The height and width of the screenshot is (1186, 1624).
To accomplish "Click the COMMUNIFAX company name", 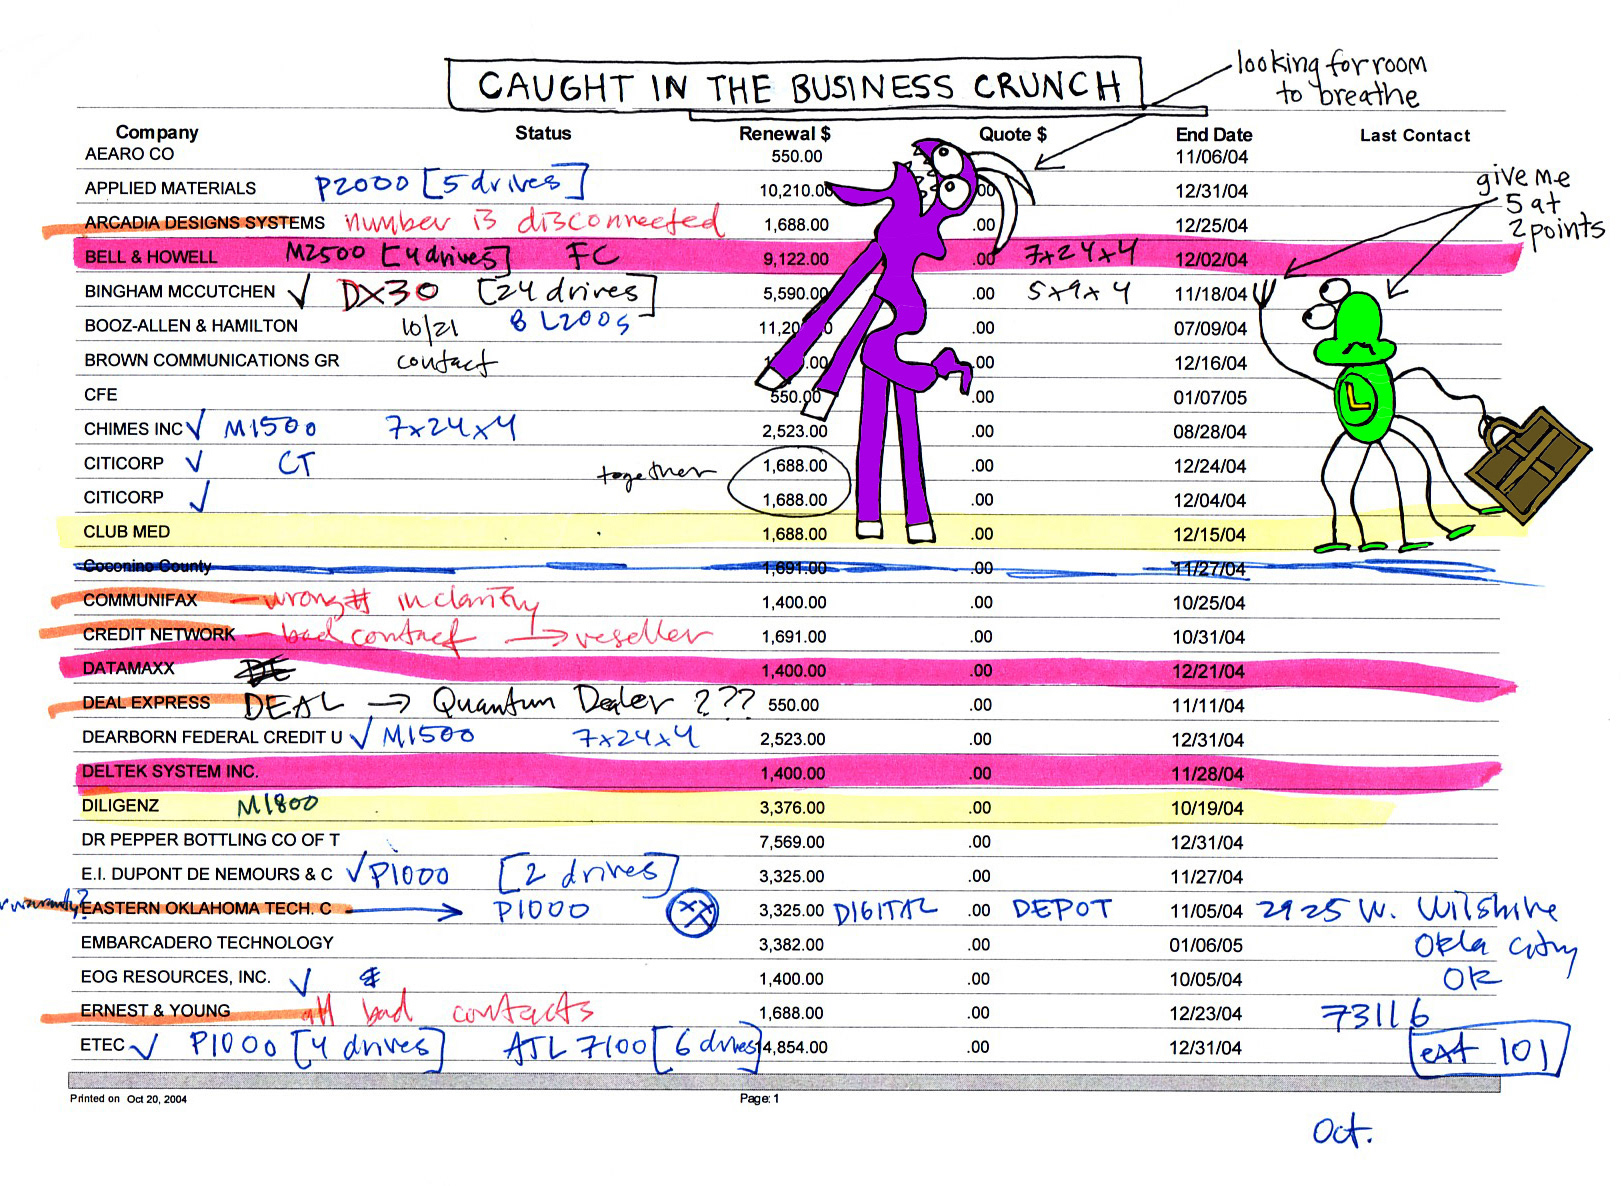I will click(x=140, y=600).
